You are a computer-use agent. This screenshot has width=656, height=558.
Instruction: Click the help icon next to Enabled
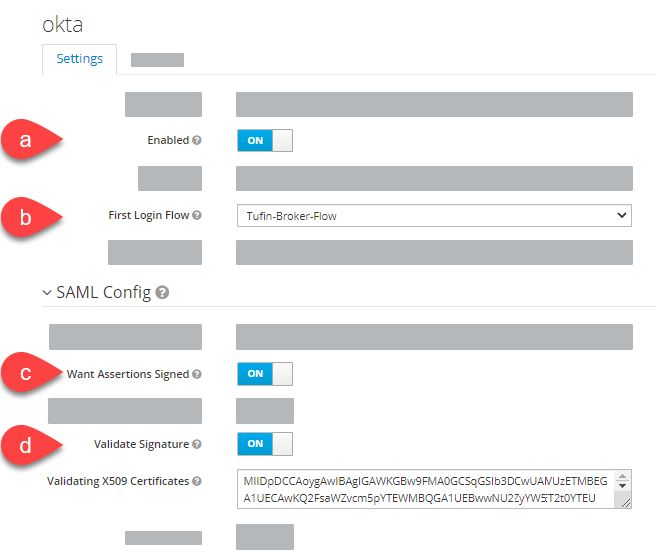[197, 140]
